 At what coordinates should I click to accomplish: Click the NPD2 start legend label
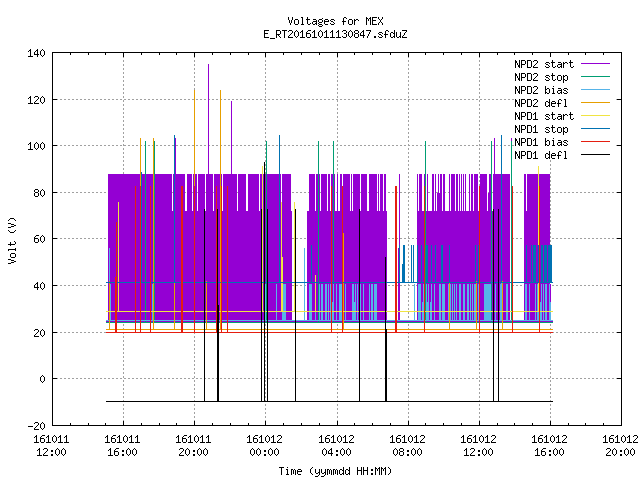point(544,64)
